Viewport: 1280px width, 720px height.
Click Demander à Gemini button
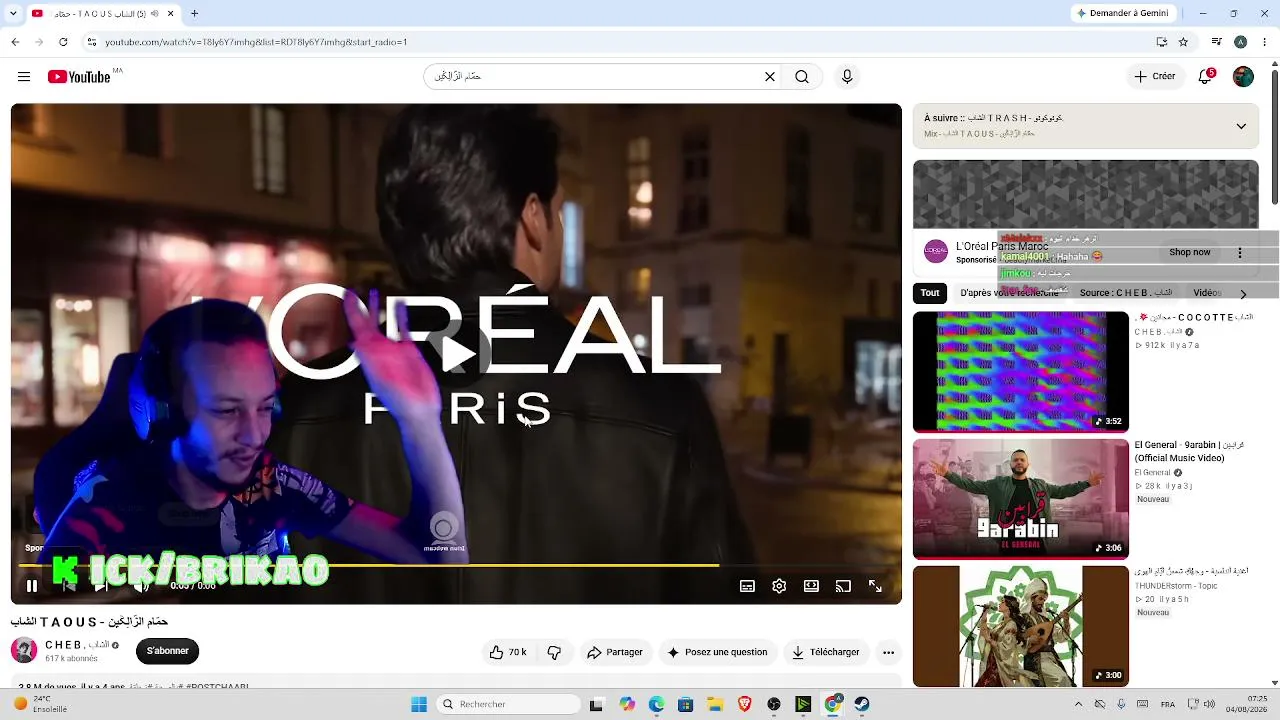pyautogui.click(x=1122, y=13)
